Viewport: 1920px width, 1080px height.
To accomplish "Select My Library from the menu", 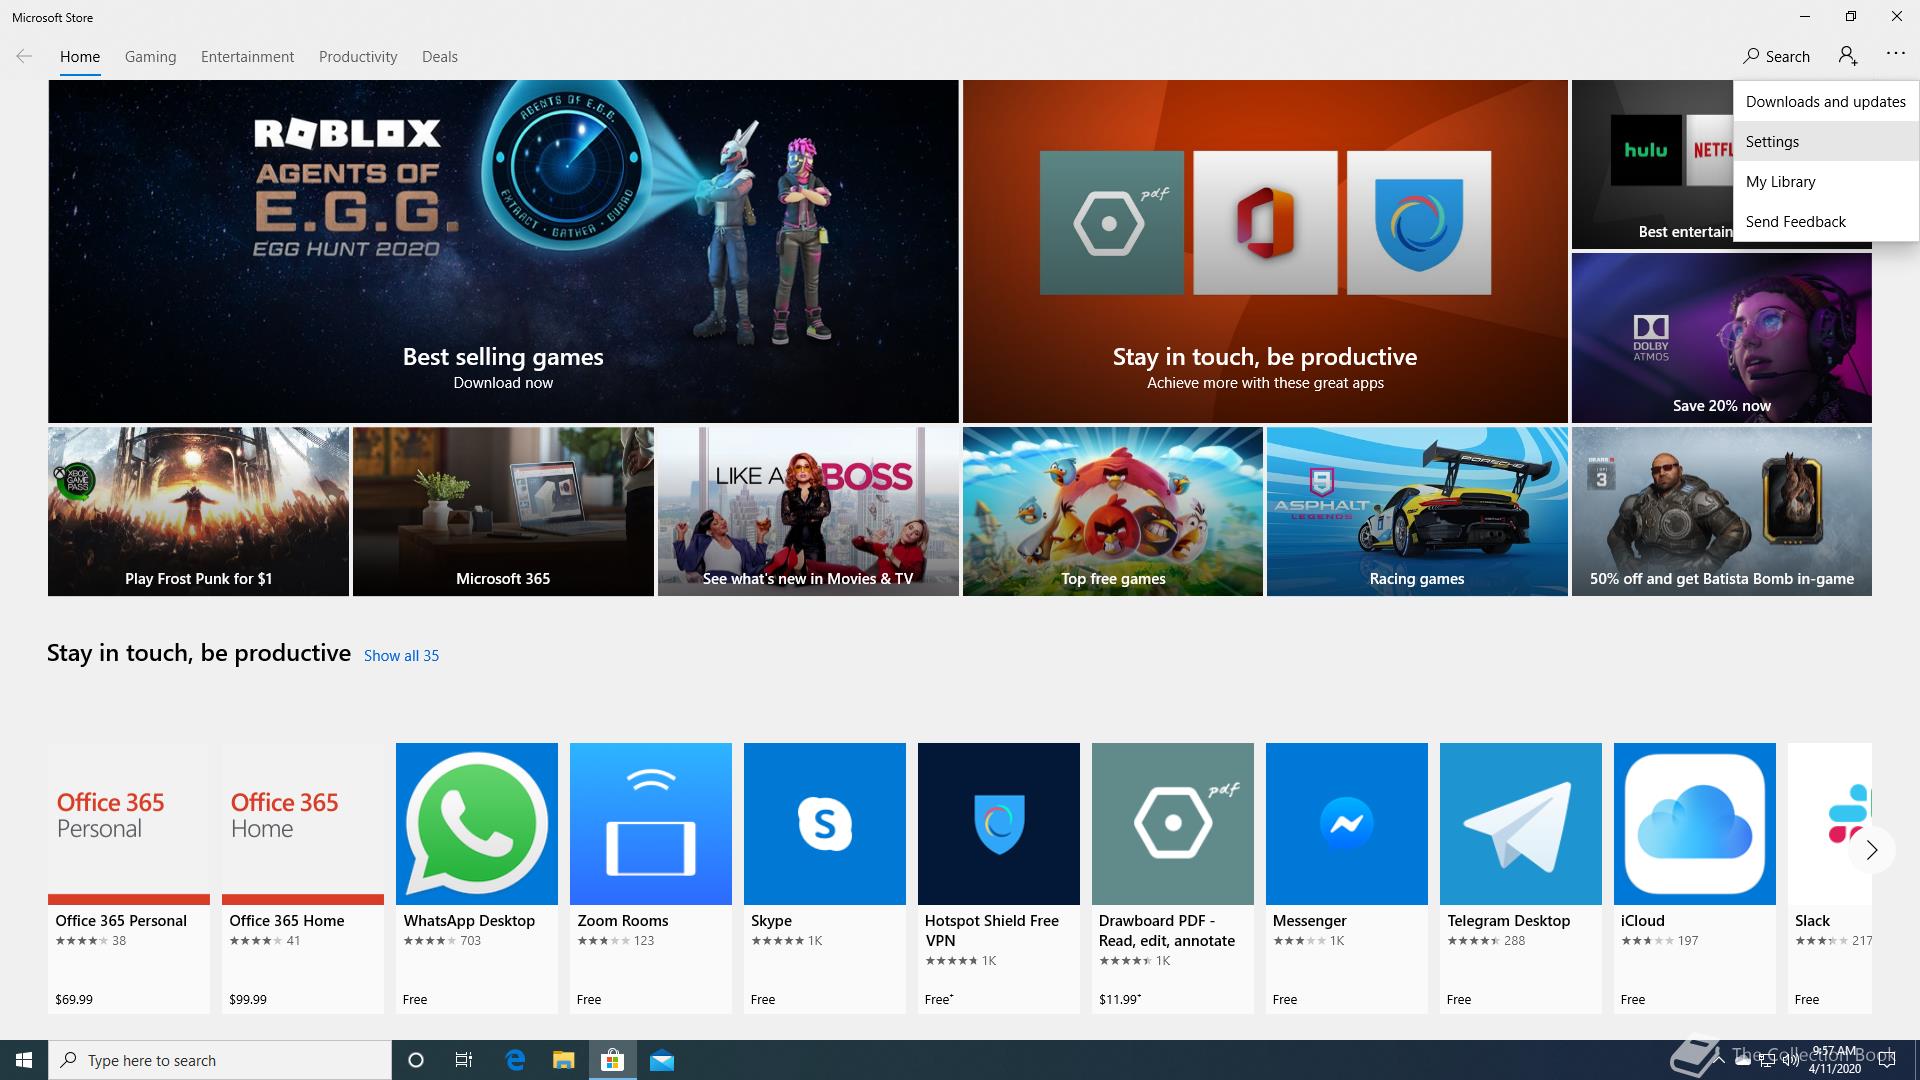I will click(x=1826, y=181).
